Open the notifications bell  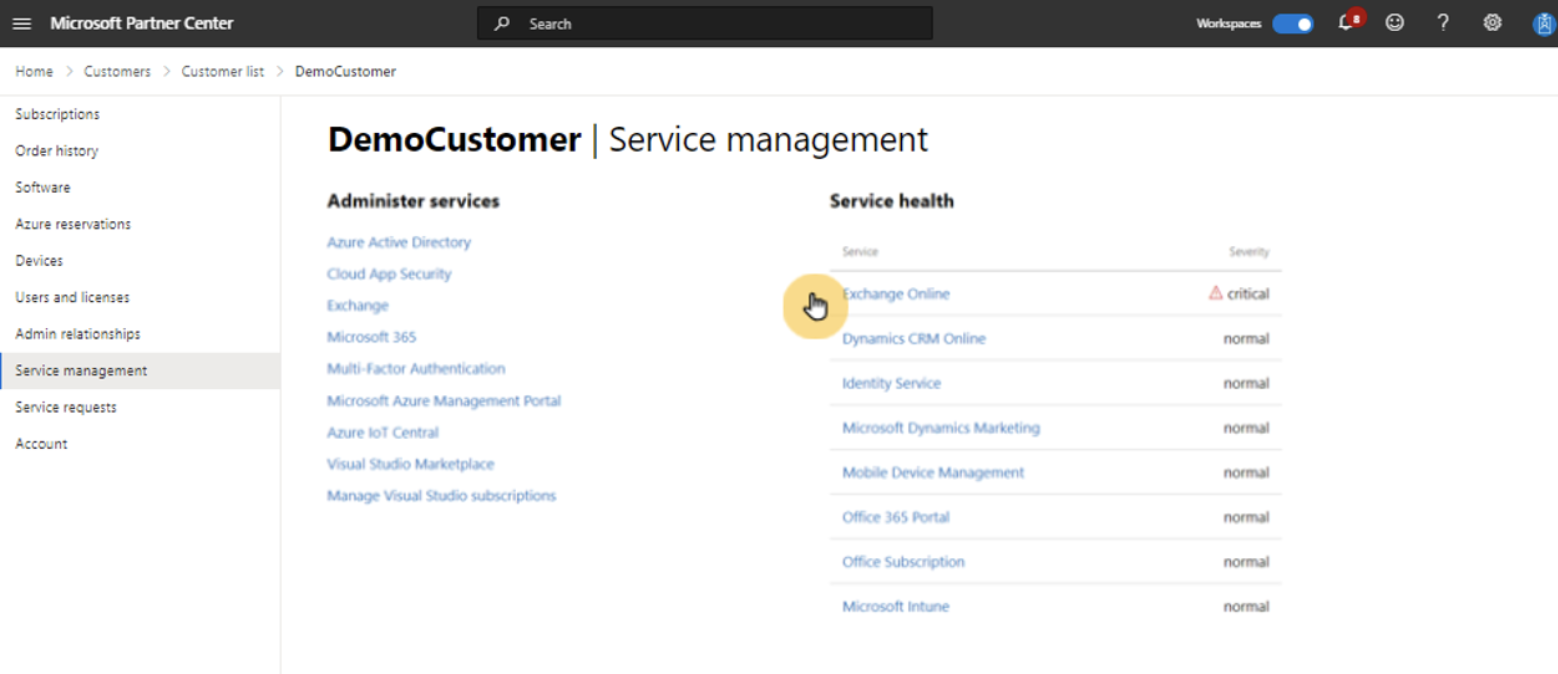(x=1345, y=23)
